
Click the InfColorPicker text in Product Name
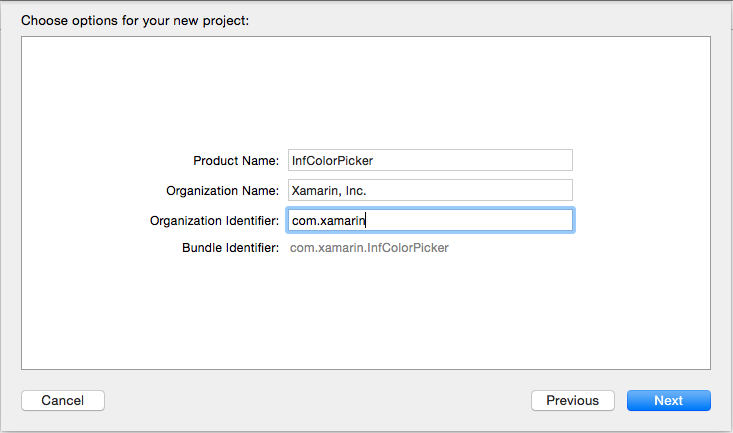click(x=332, y=161)
